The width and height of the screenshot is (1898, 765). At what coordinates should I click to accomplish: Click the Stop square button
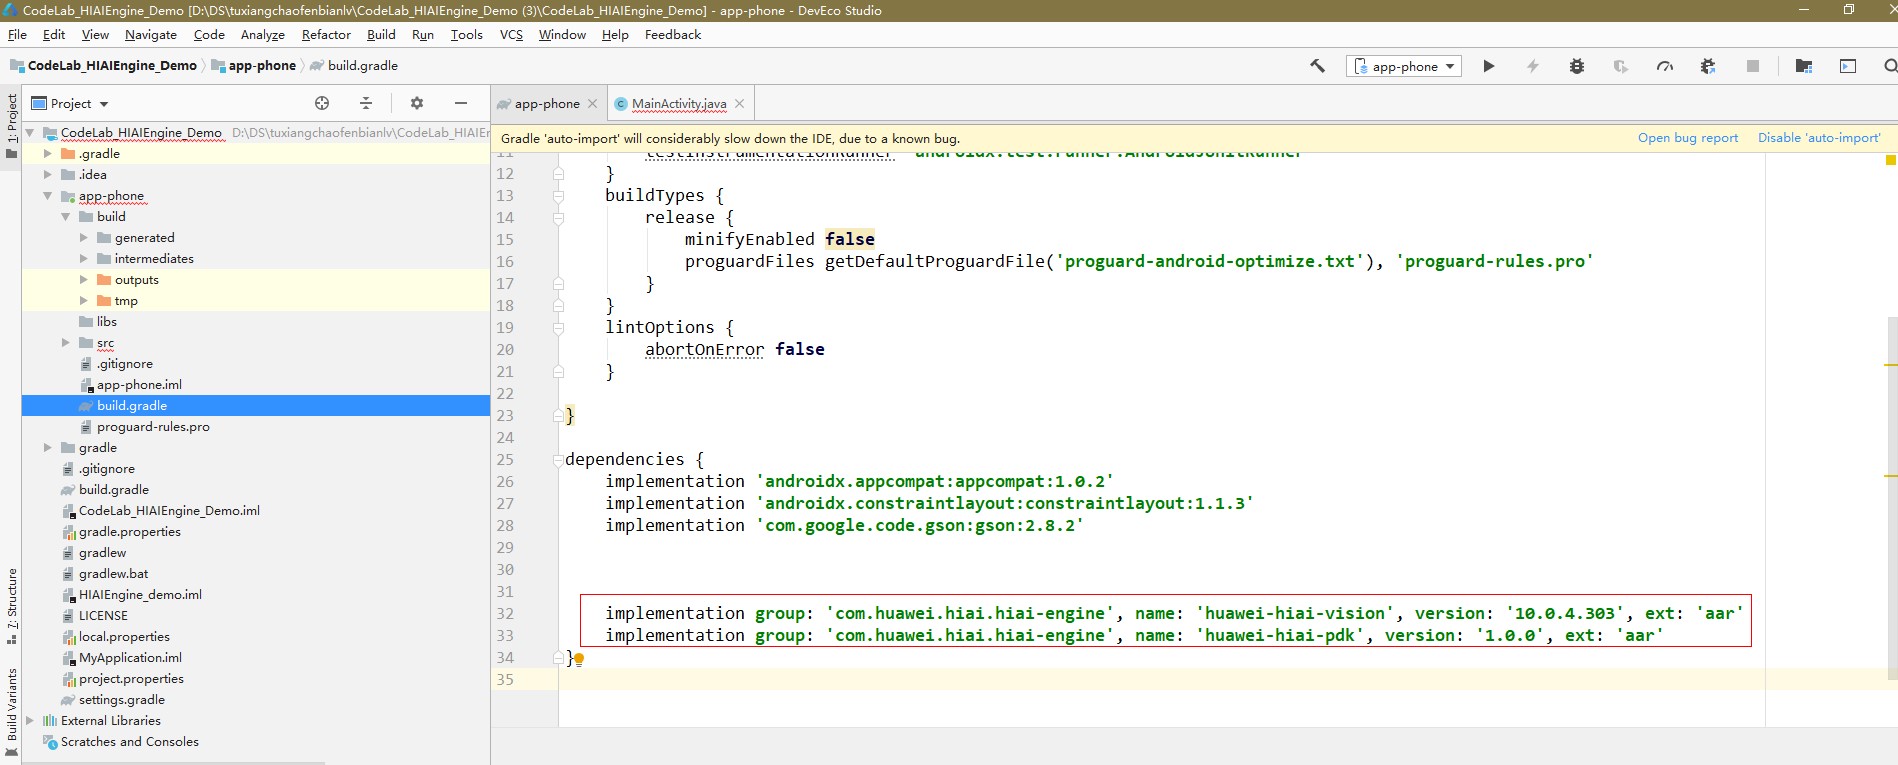tap(1752, 66)
